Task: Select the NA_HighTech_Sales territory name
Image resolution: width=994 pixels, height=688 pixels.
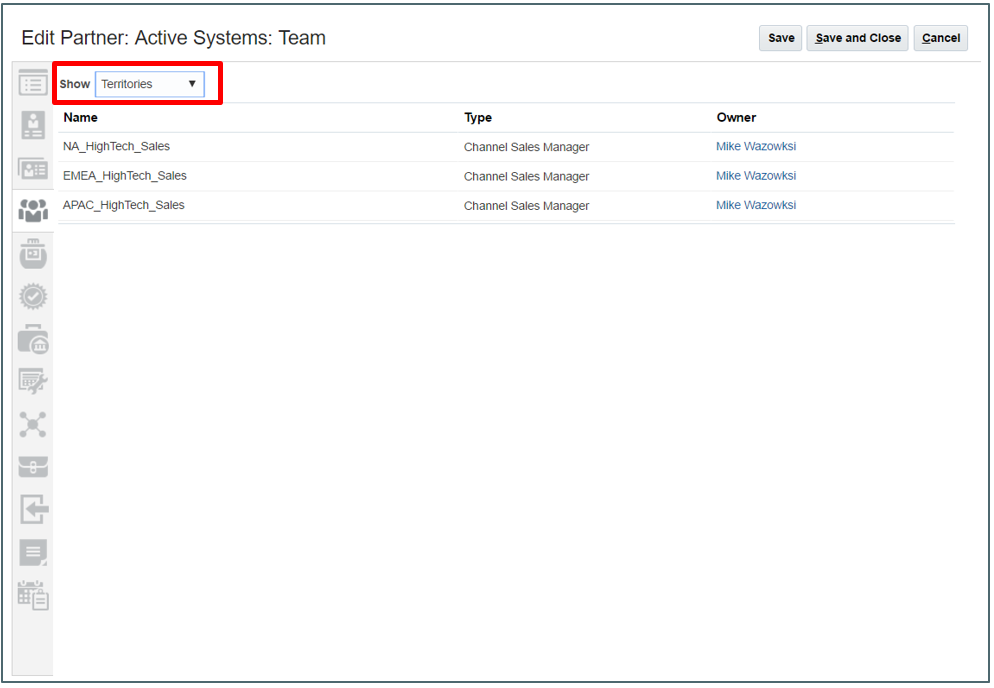Action: coord(117,146)
